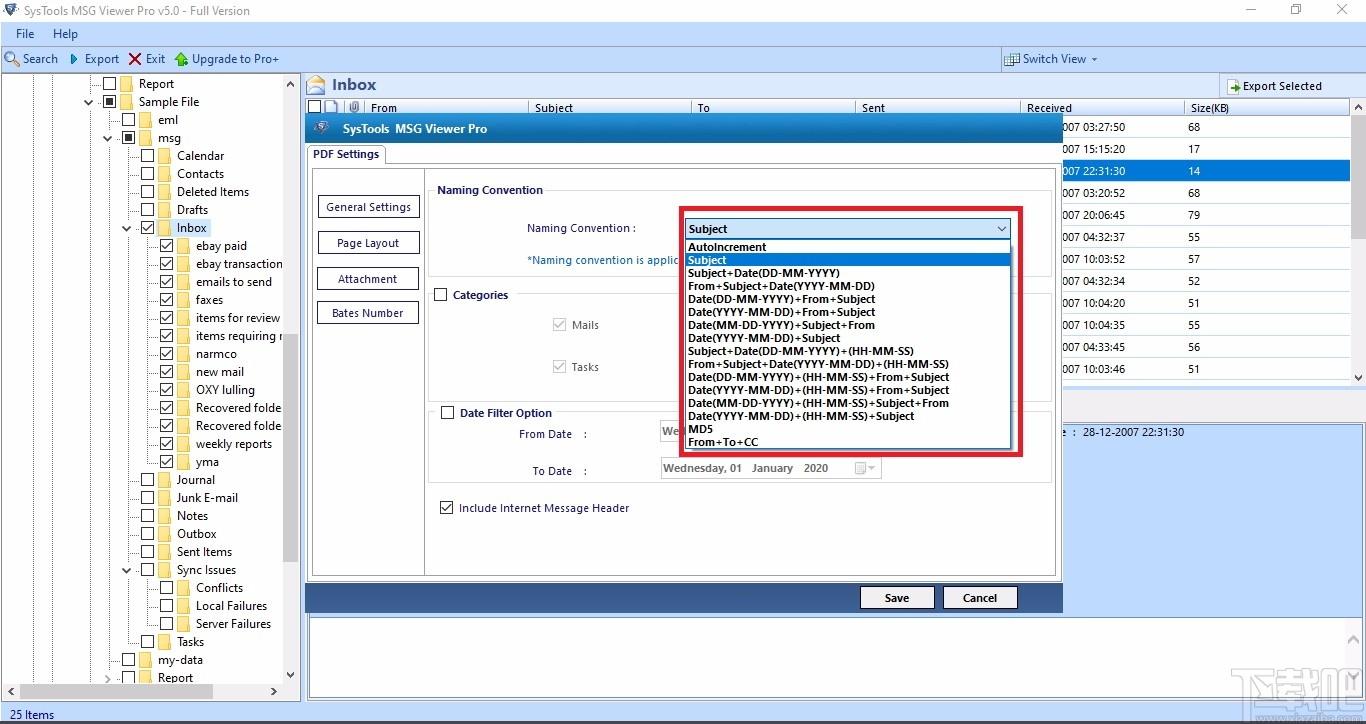Enable the Categories checkbox
The height and width of the screenshot is (724, 1366).
point(441,295)
